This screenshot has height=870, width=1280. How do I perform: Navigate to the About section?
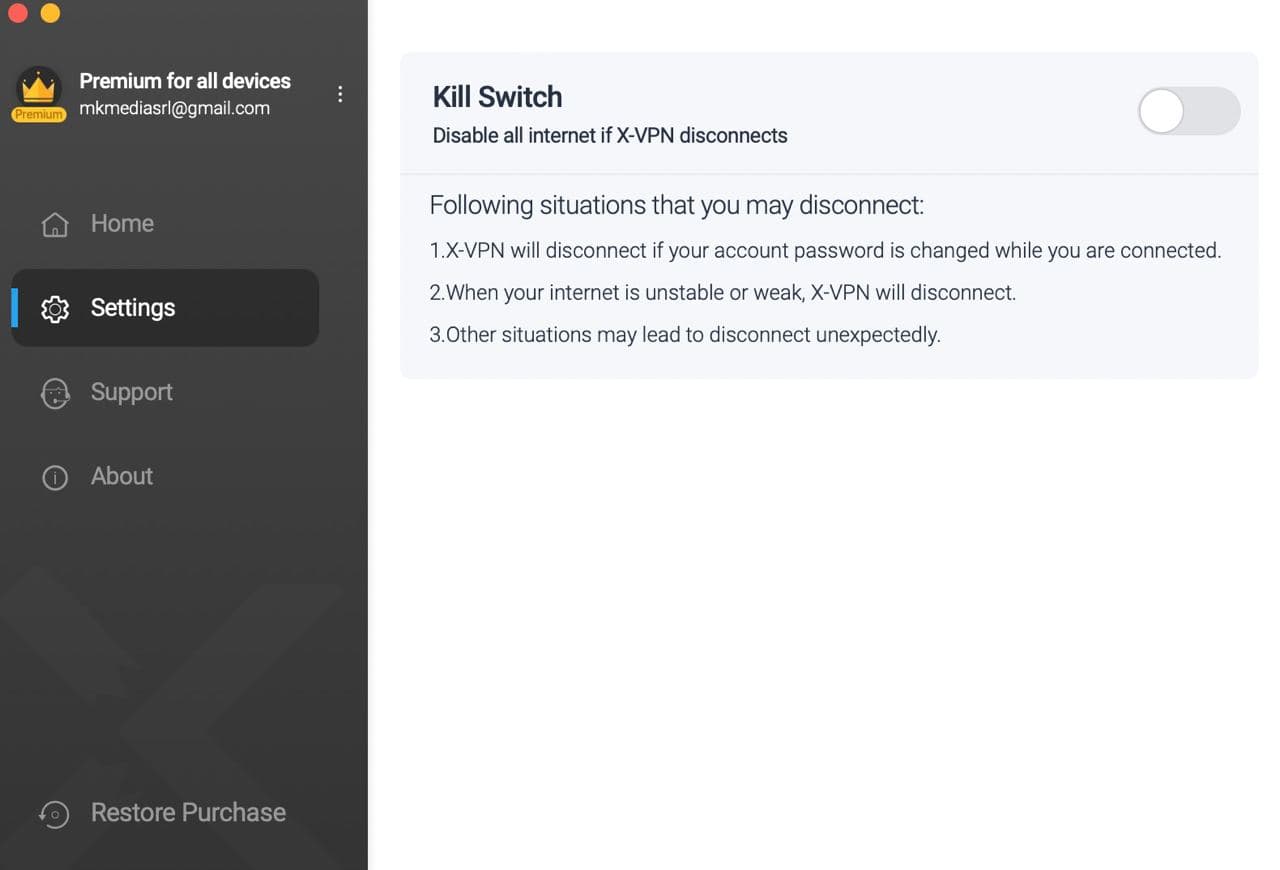coord(121,477)
